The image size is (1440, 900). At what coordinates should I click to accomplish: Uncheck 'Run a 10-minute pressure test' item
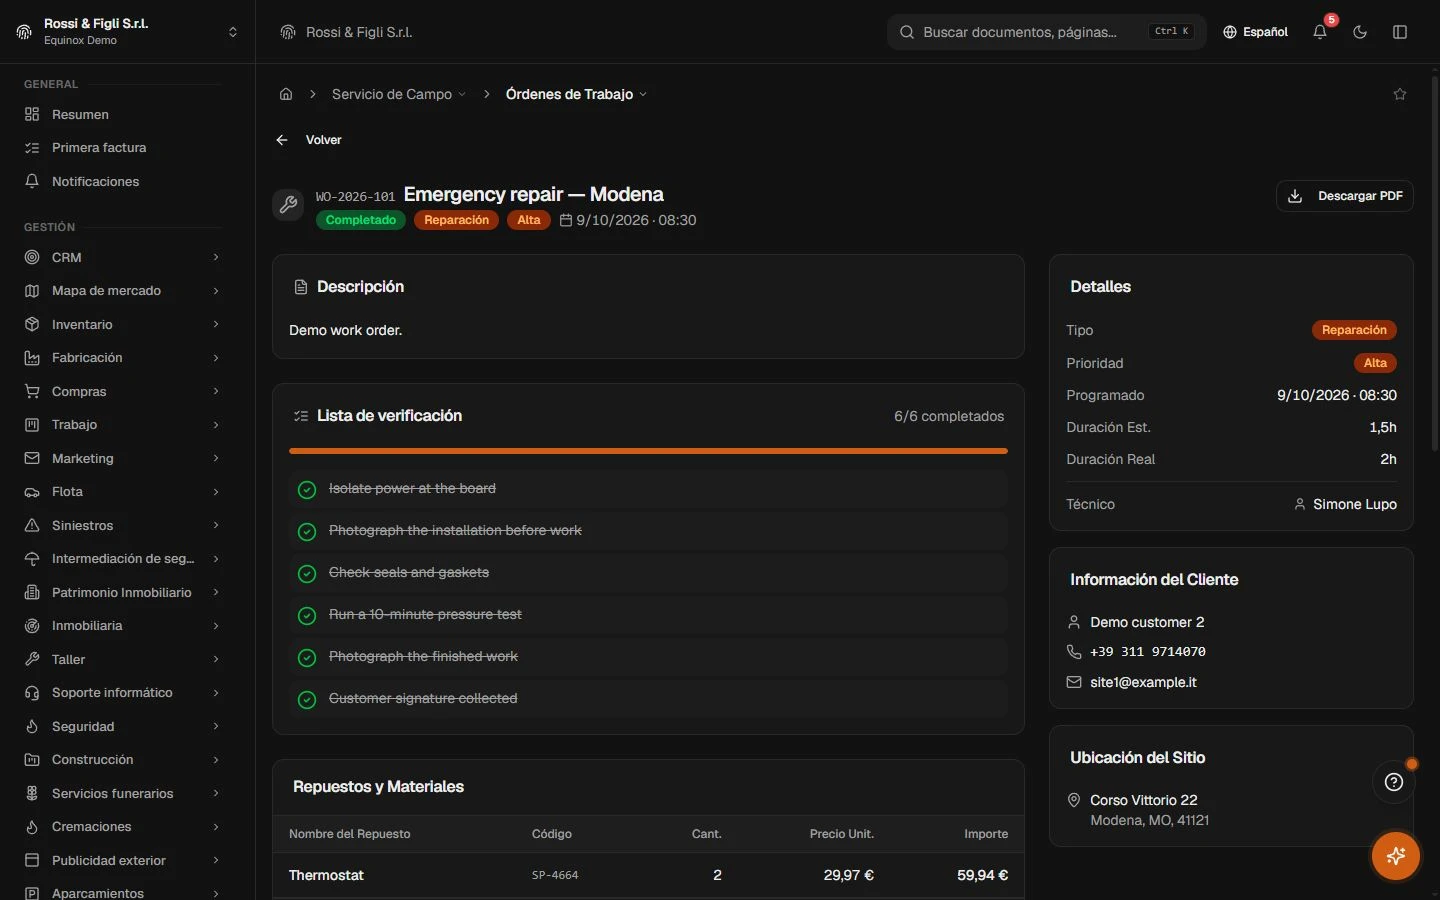coord(307,615)
